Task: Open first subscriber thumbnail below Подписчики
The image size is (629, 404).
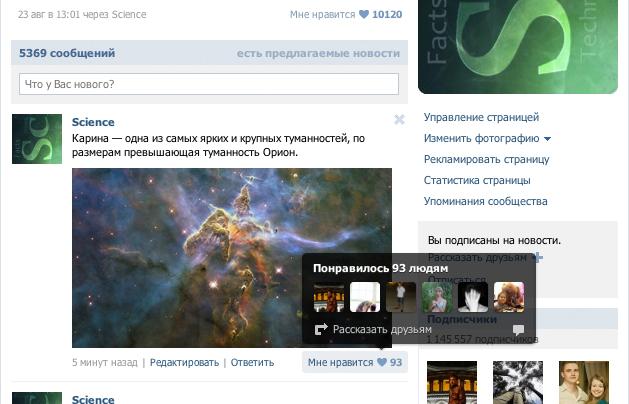Action: (452, 382)
